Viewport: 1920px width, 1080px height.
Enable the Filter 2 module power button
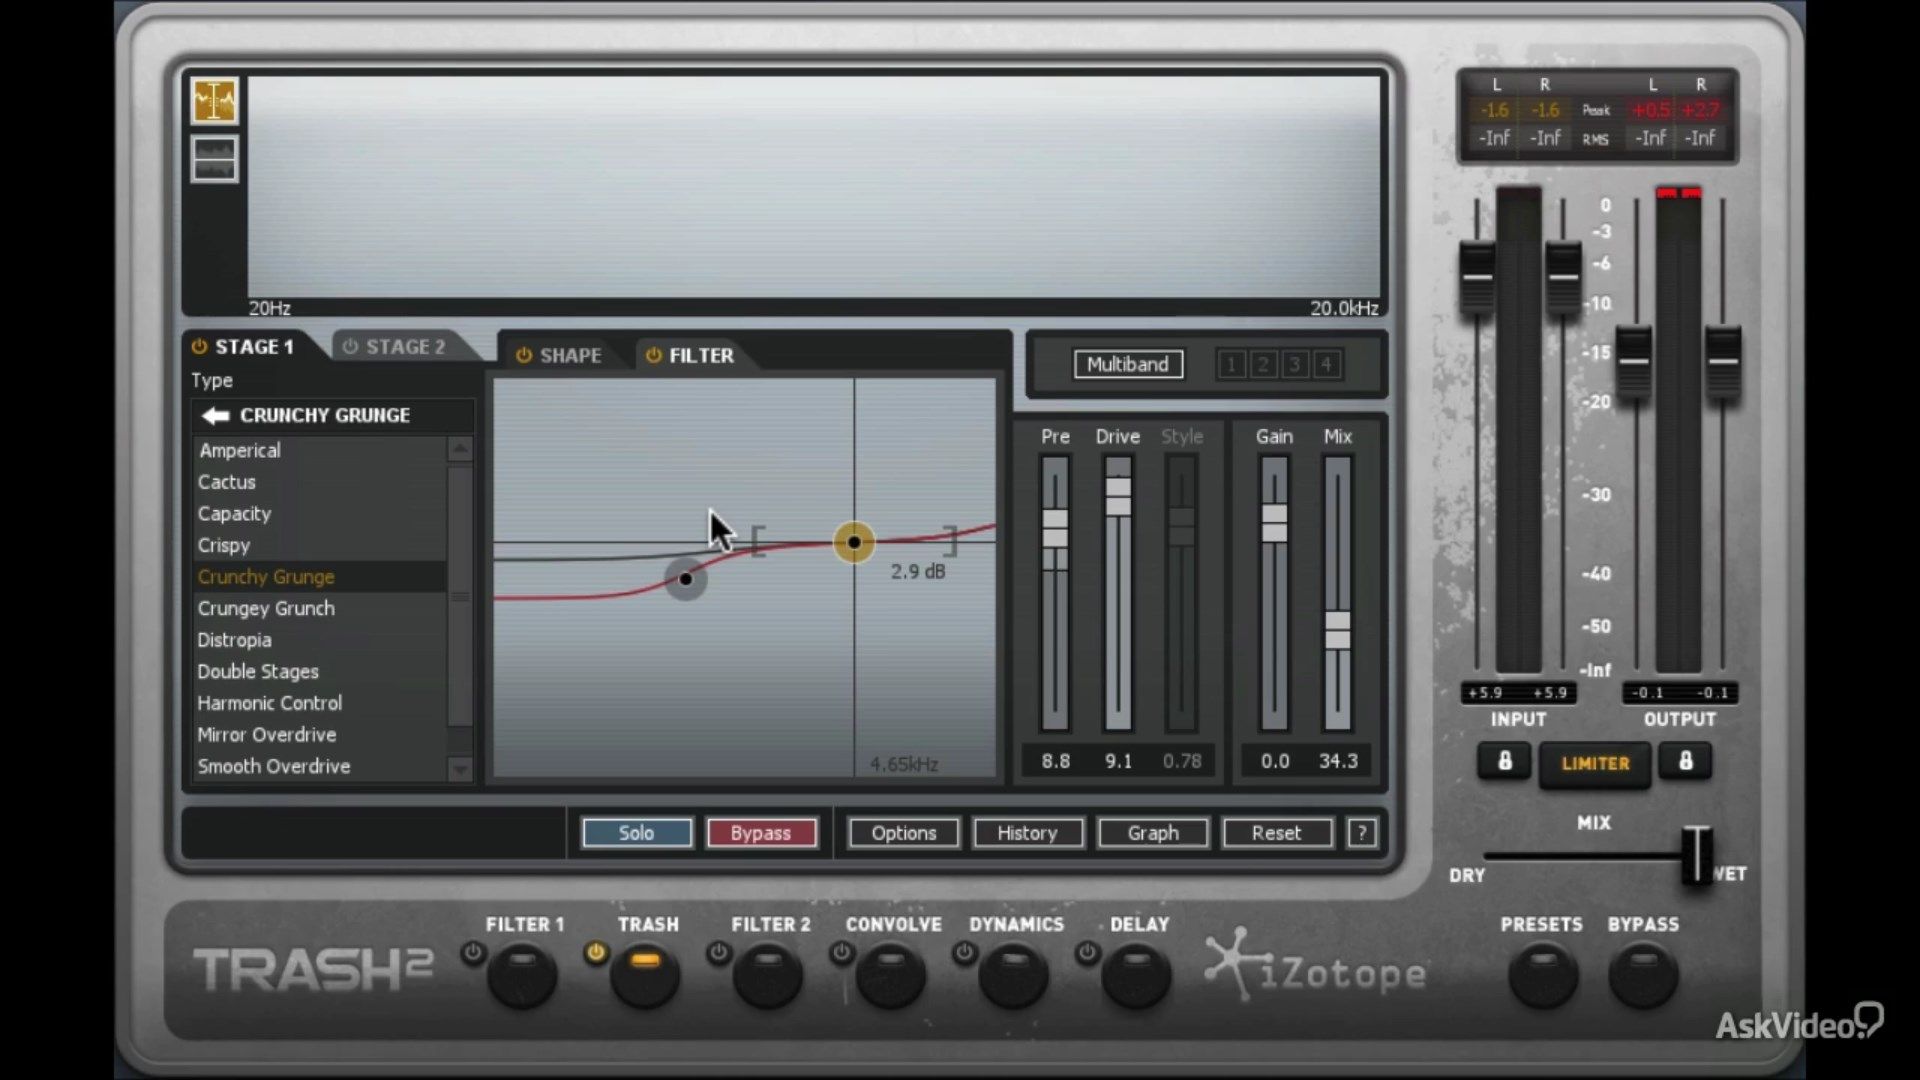coord(718,953)
